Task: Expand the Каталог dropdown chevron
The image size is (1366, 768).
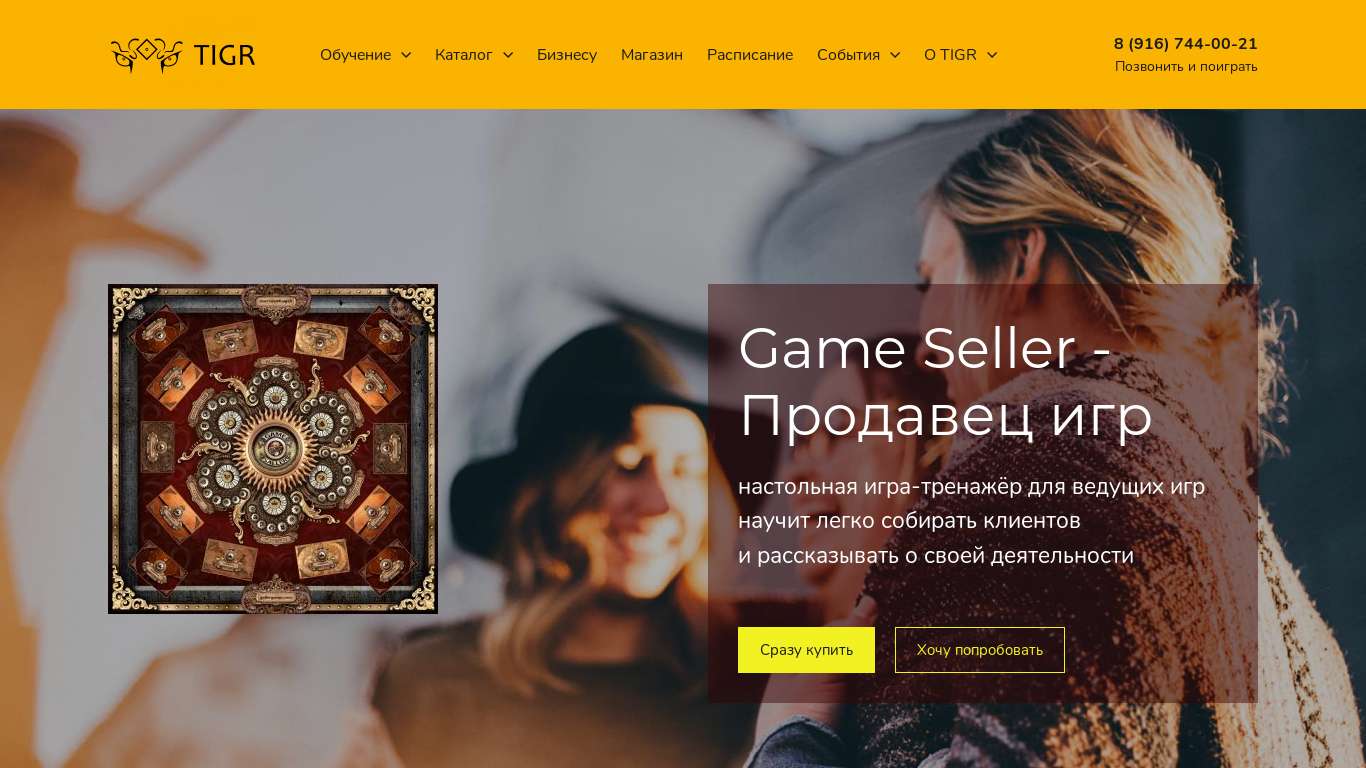Action: tap(508, 55)
